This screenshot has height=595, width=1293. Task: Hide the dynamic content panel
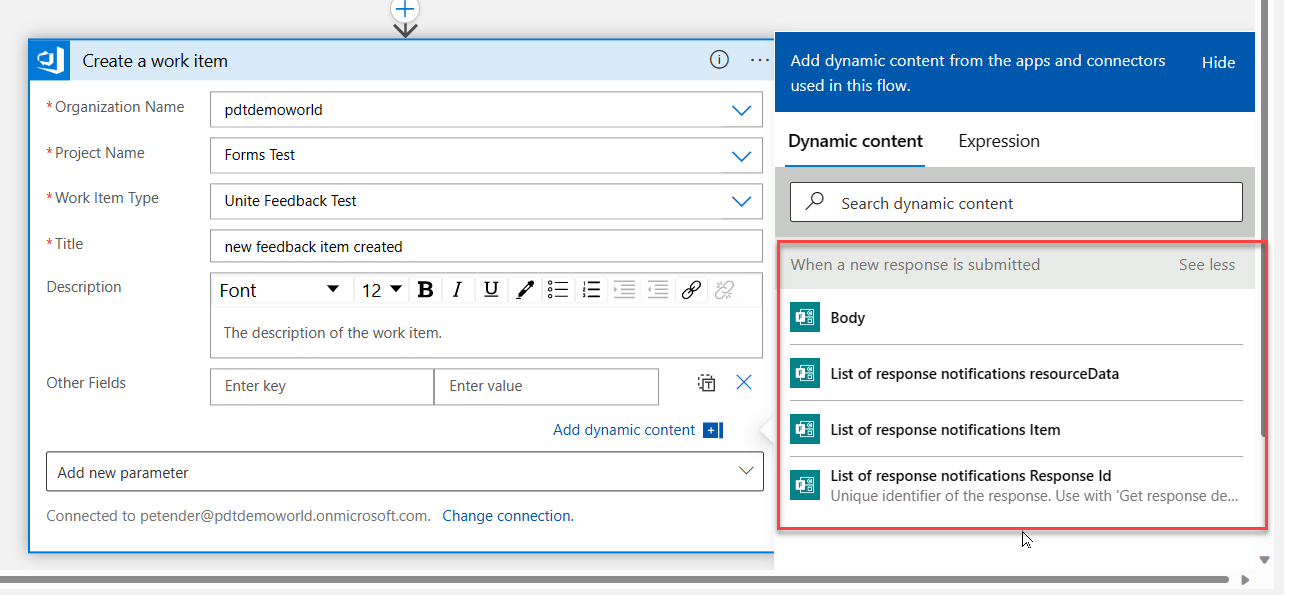[x=1218, y=62]
